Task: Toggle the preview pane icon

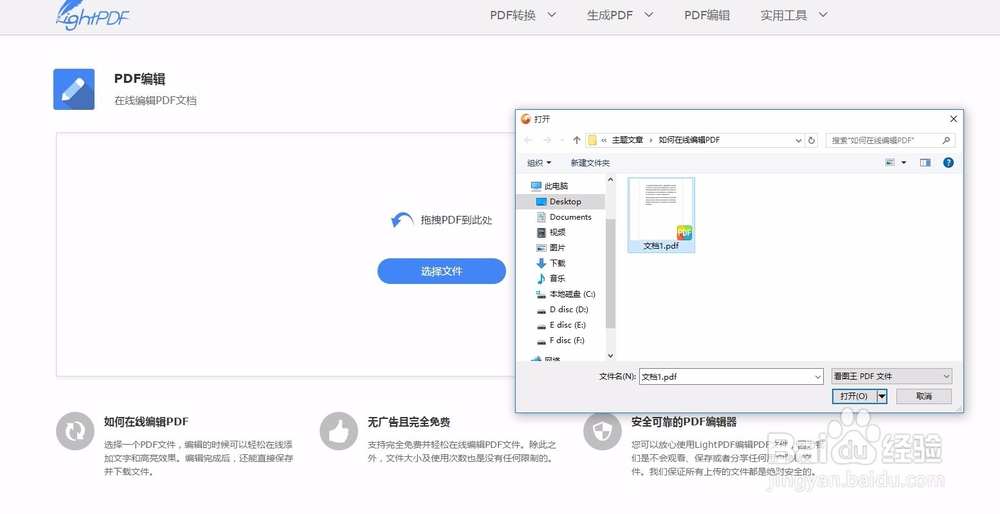Action: point(925,163)
